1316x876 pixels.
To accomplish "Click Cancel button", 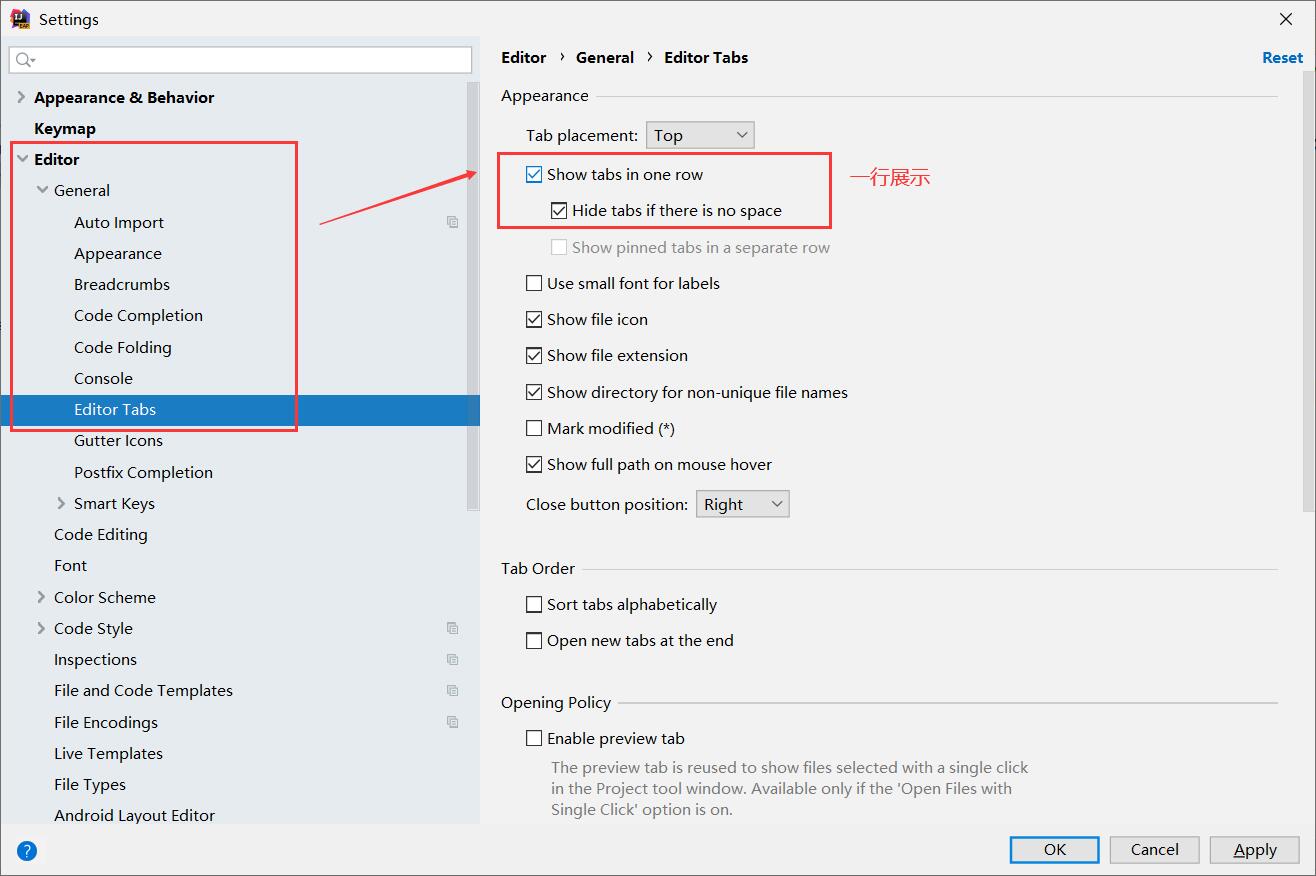I will [1155, 849].
